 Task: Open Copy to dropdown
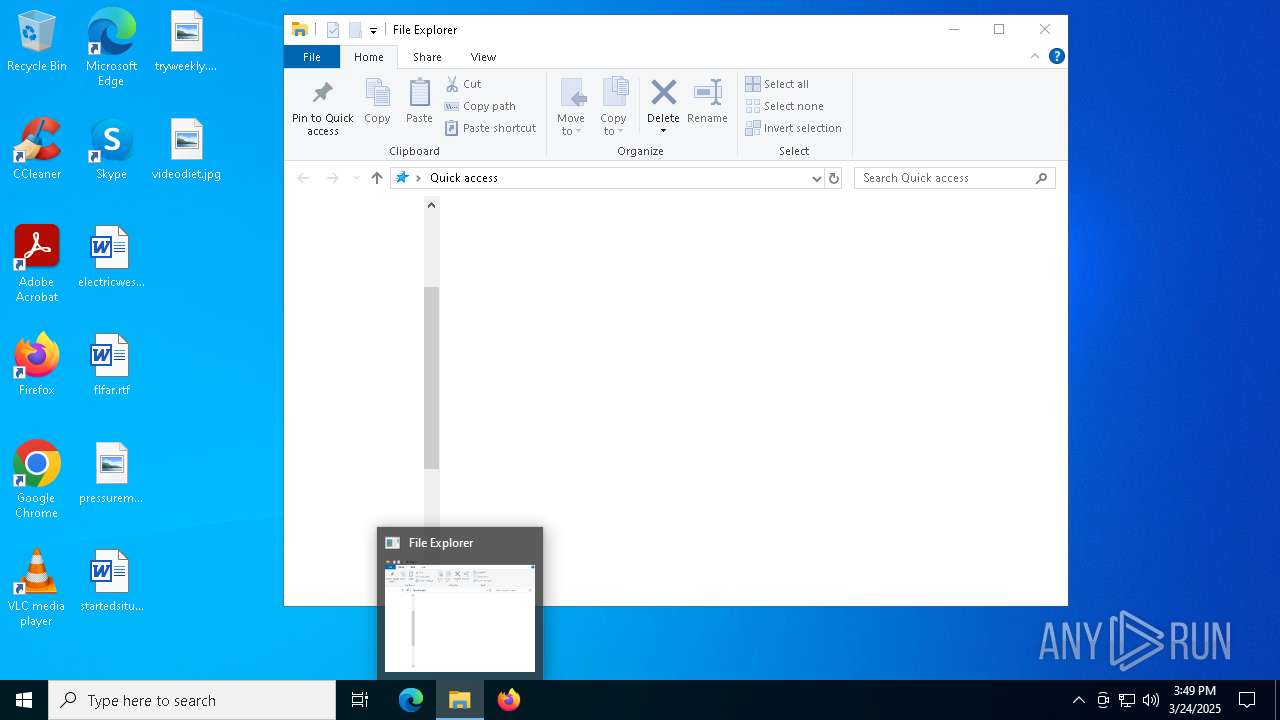pos(614,107)
